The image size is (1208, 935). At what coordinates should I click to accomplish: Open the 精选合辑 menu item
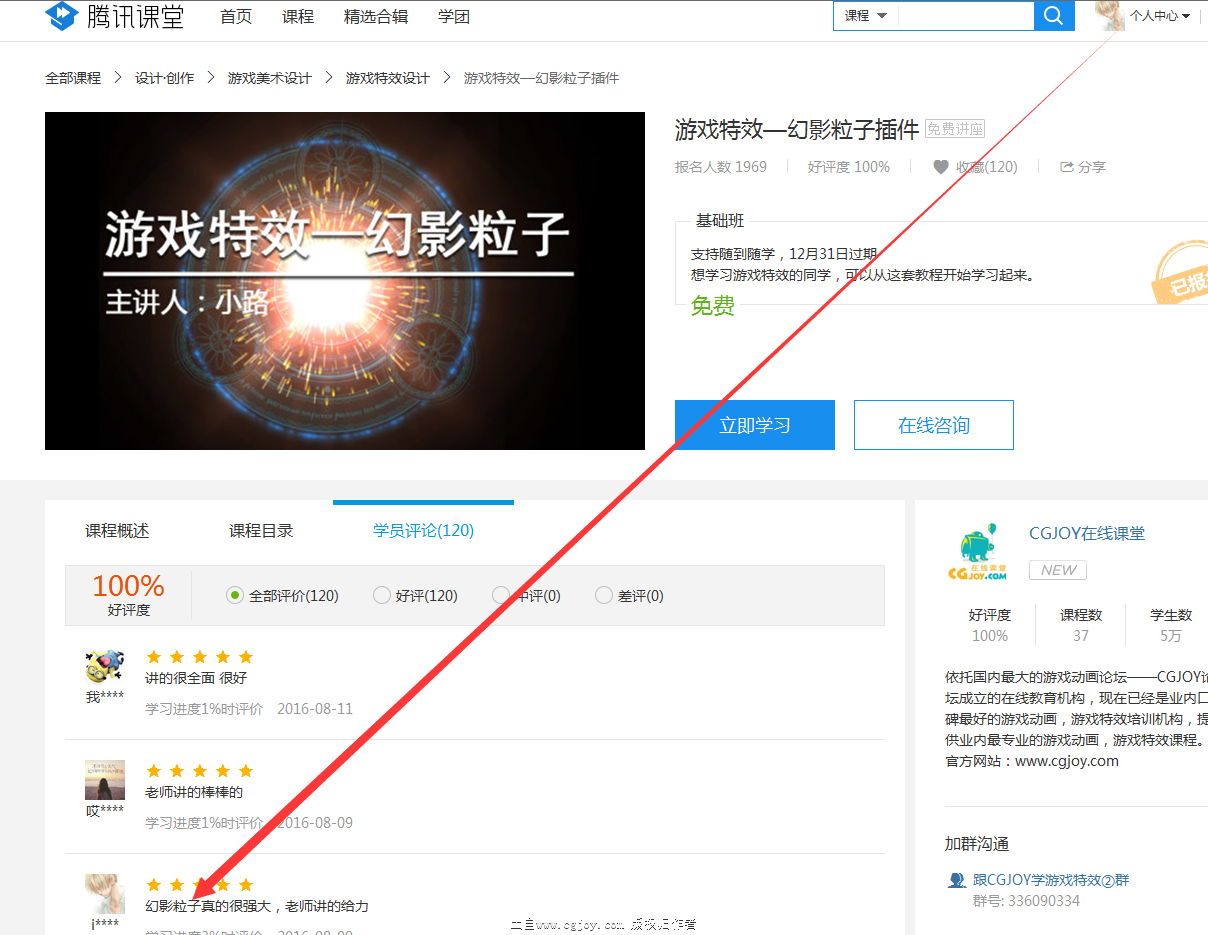376,16
